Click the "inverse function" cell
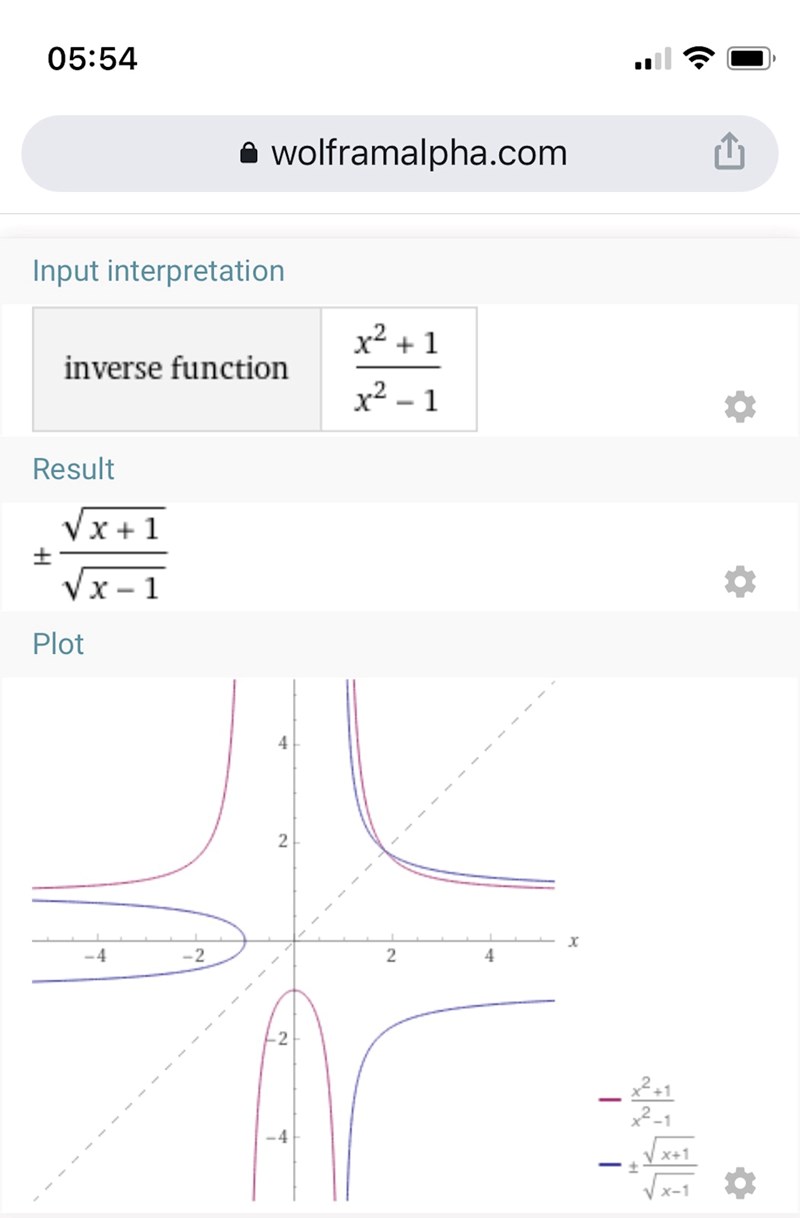The image size is (800, 1218). coord(176,369)
